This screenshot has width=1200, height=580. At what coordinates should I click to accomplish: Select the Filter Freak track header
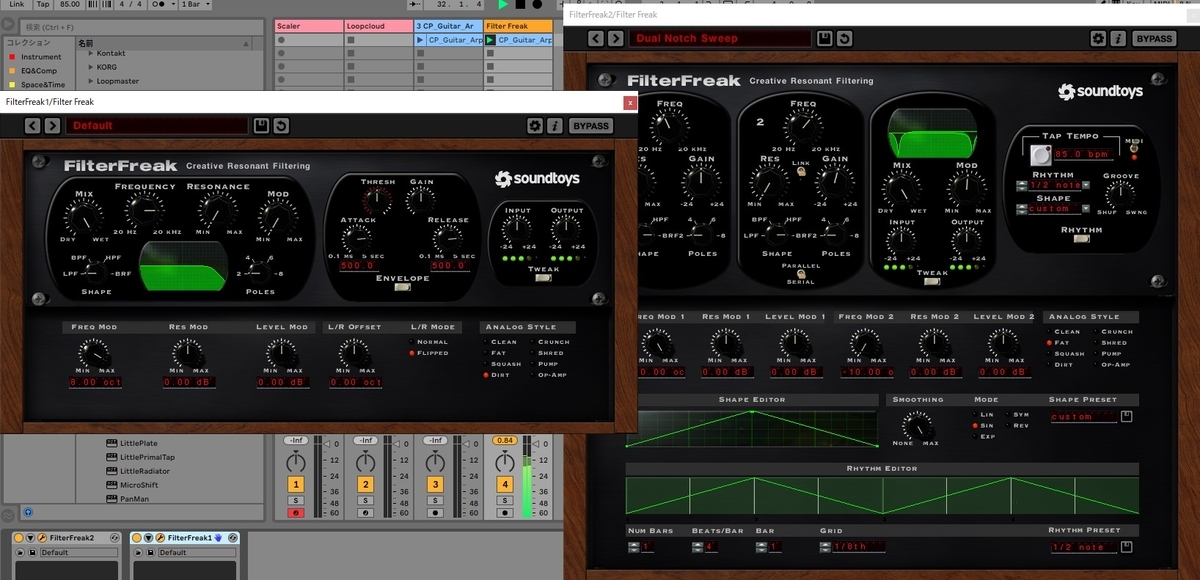click(518, 25)
